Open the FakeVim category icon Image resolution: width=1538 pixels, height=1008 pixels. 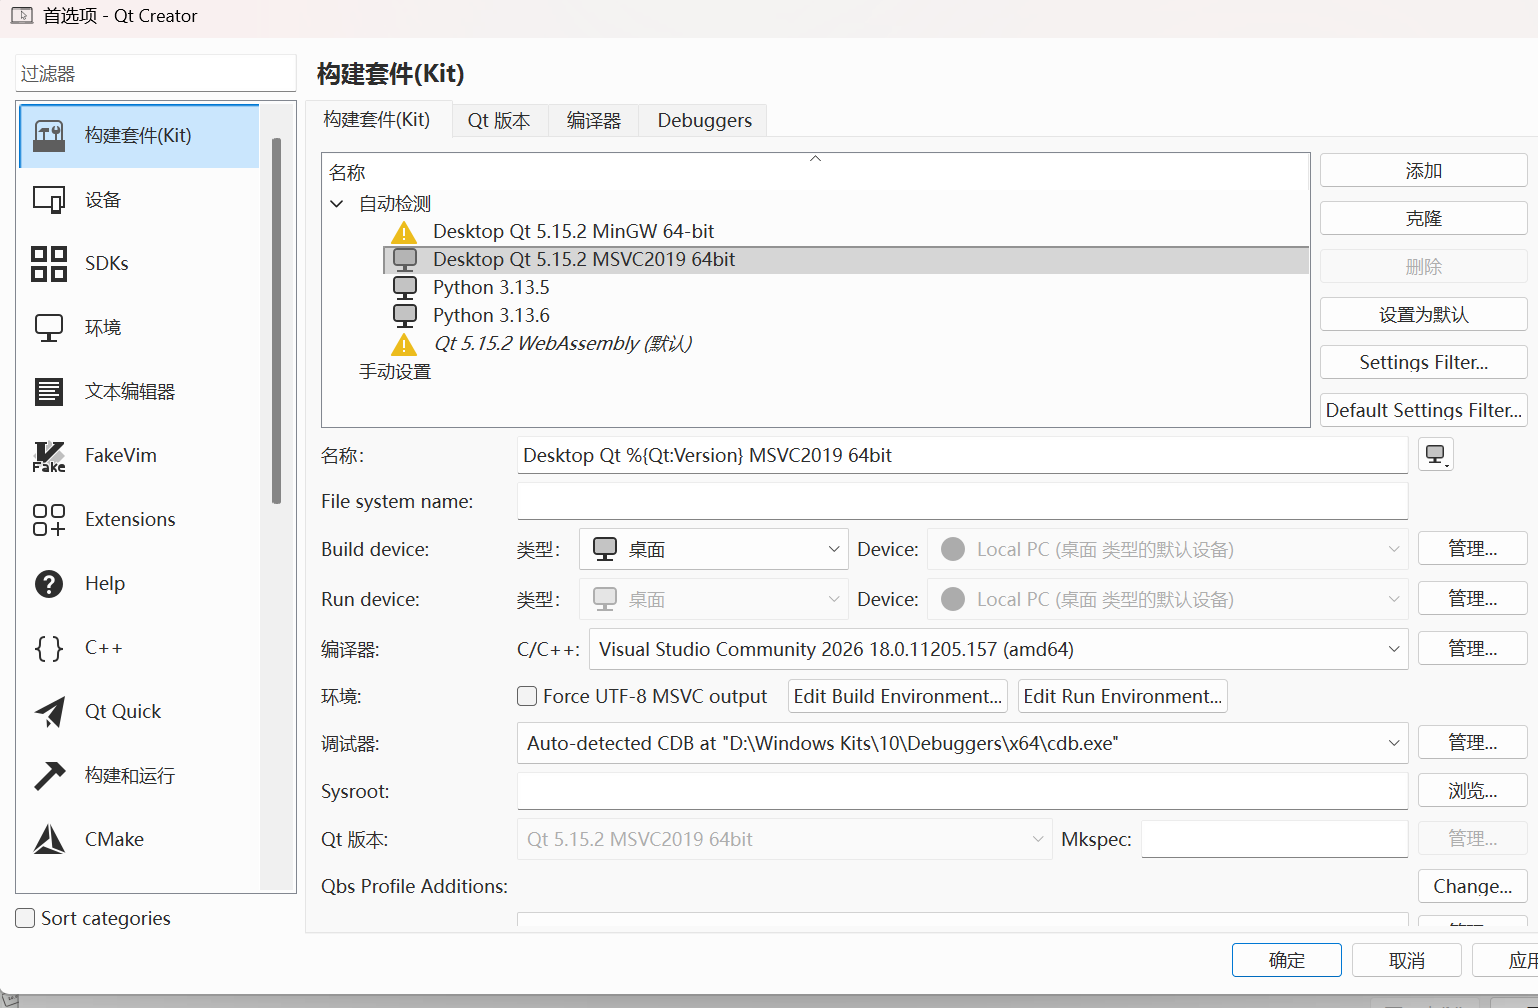49,456
